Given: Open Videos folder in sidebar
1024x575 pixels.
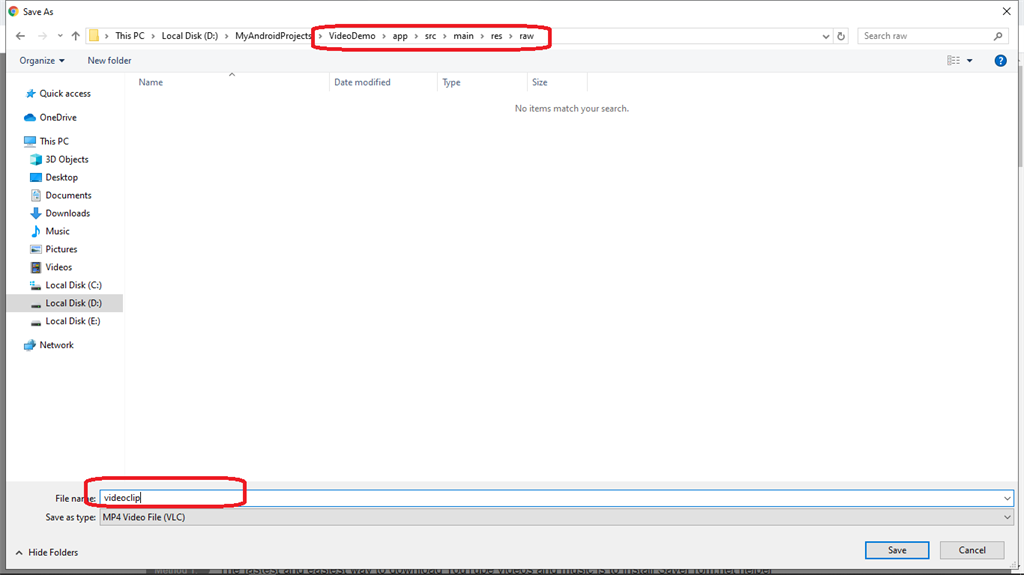Looking at the screenshot, I should point(59,267).
